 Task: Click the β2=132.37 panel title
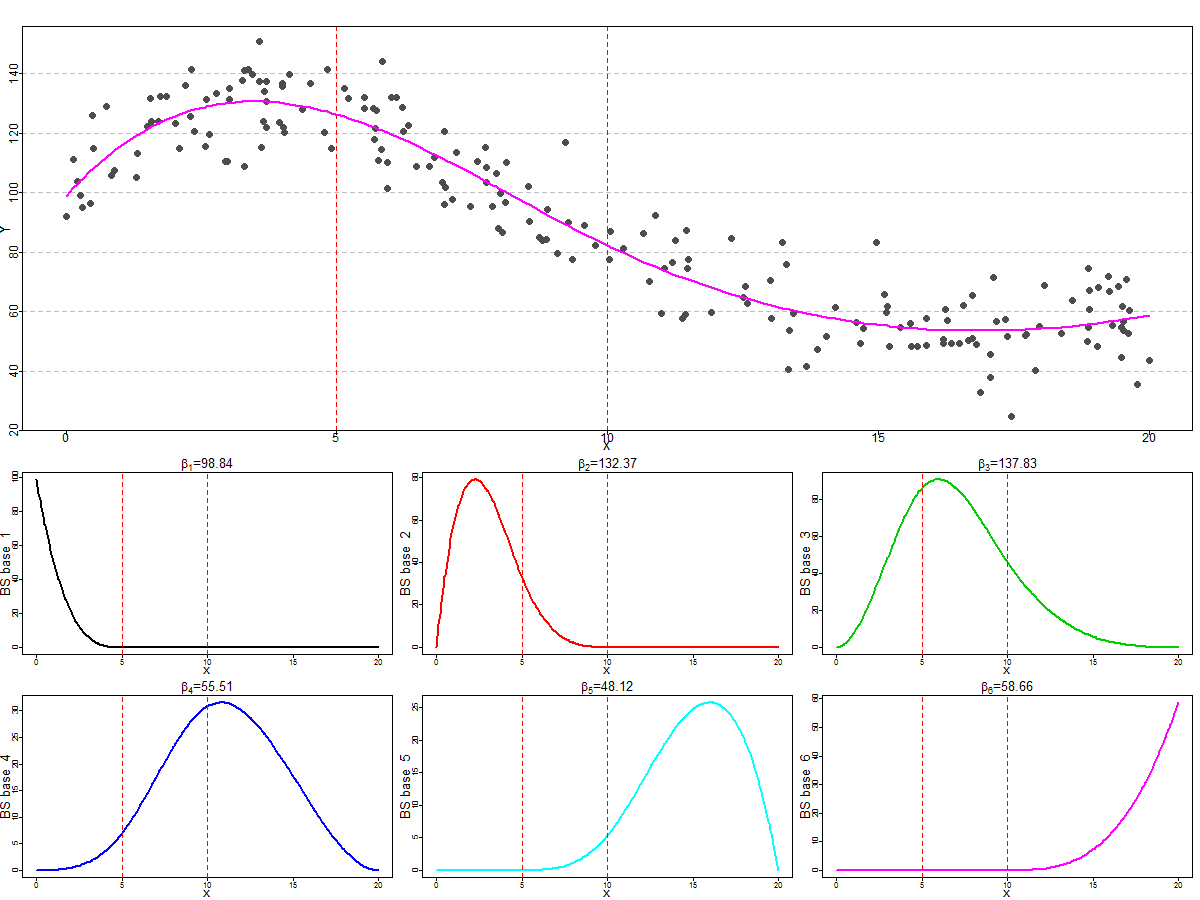point(606,464)
